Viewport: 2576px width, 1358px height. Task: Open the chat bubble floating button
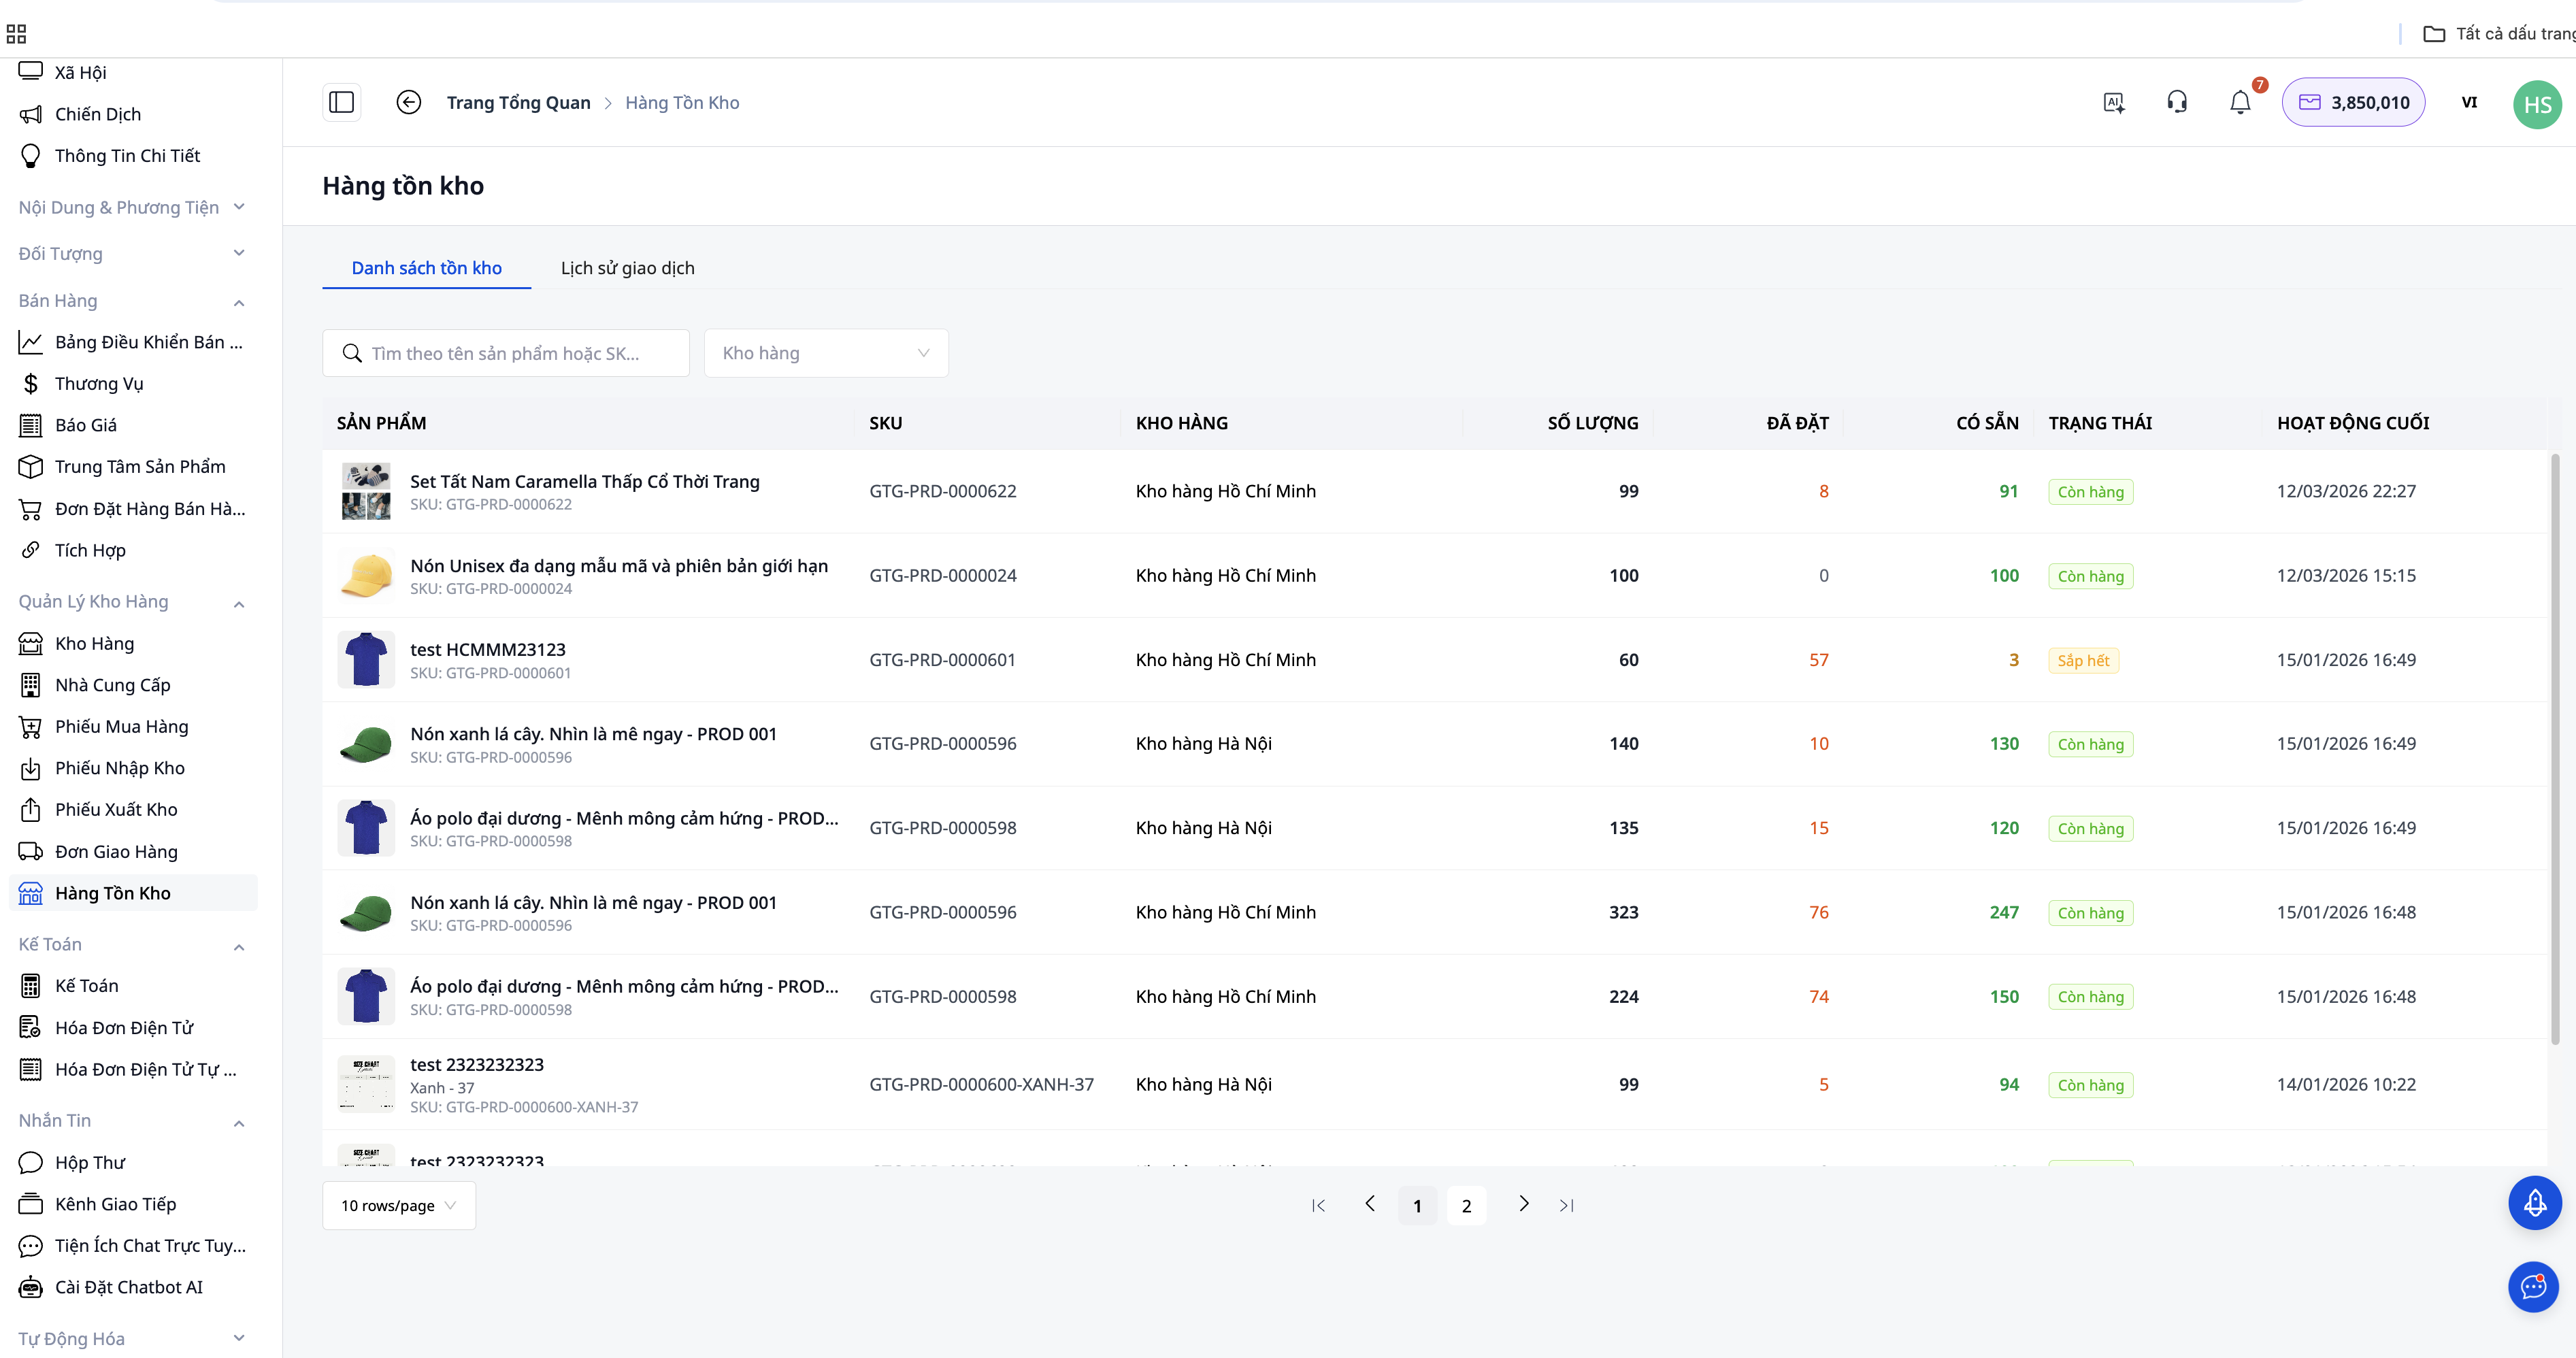tap(2534, 1287)
